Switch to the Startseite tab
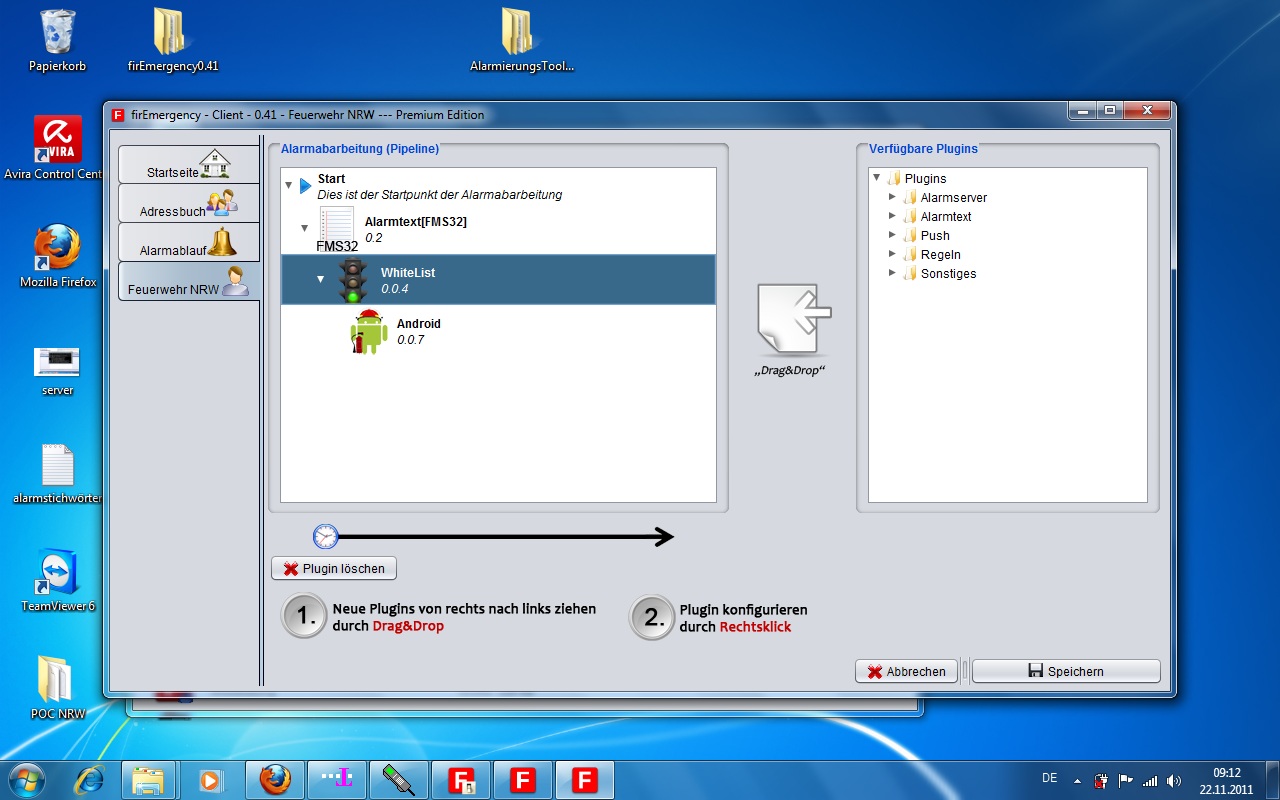The height and width of the screenshot is (800, 1280). (188, 165)
